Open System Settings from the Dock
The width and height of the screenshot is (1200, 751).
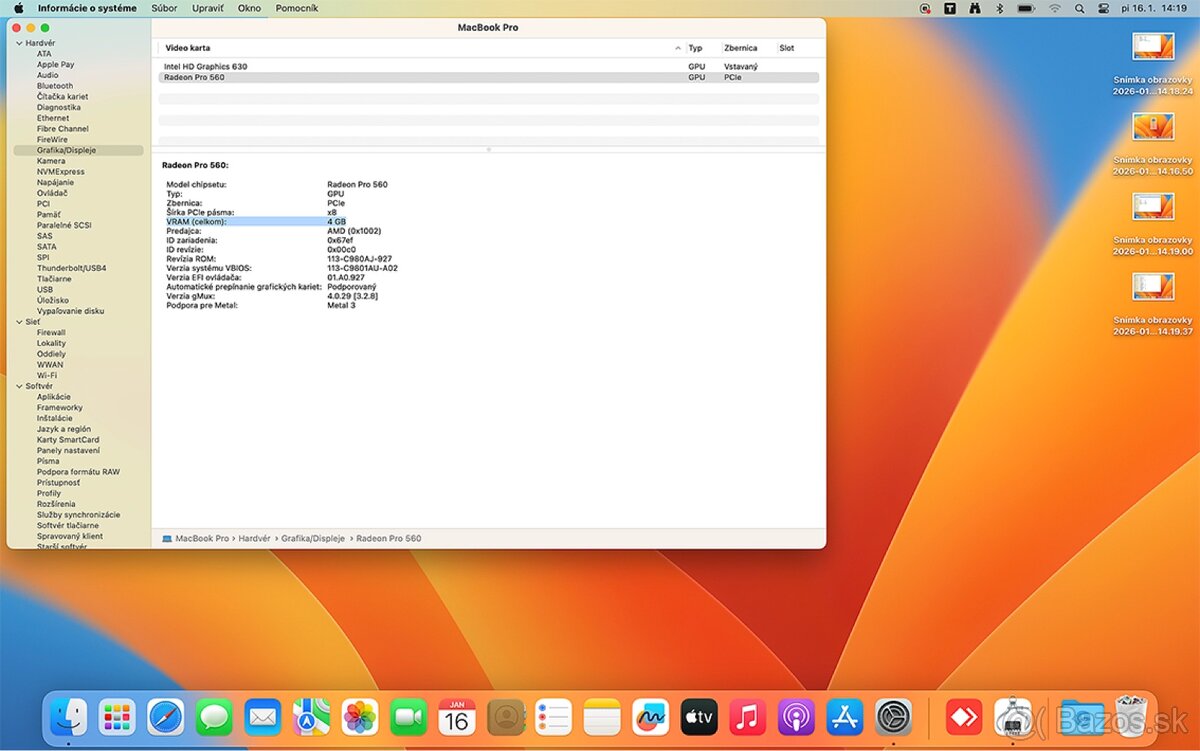tap(893, 717)
